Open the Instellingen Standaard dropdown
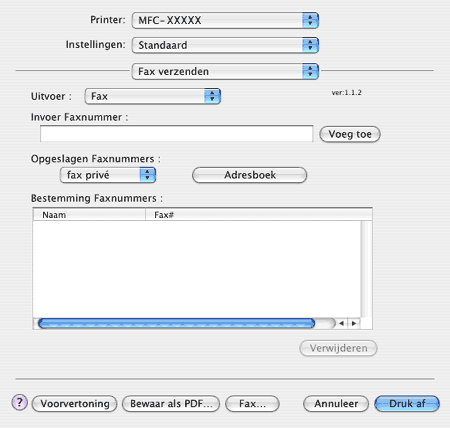 pyautogui.click(x=225, y=45)
